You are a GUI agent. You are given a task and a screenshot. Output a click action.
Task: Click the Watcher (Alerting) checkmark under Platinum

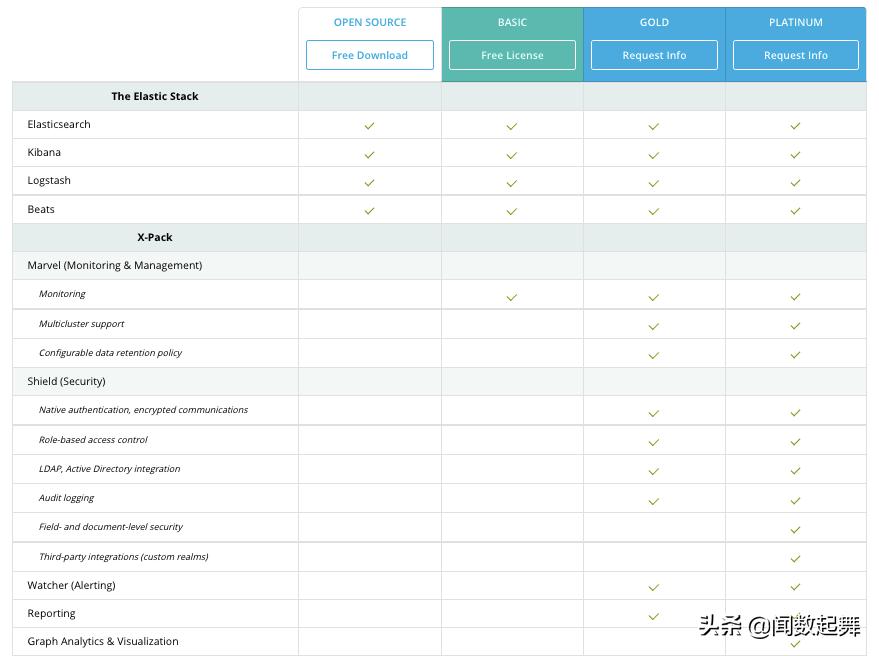click(795, 586)
